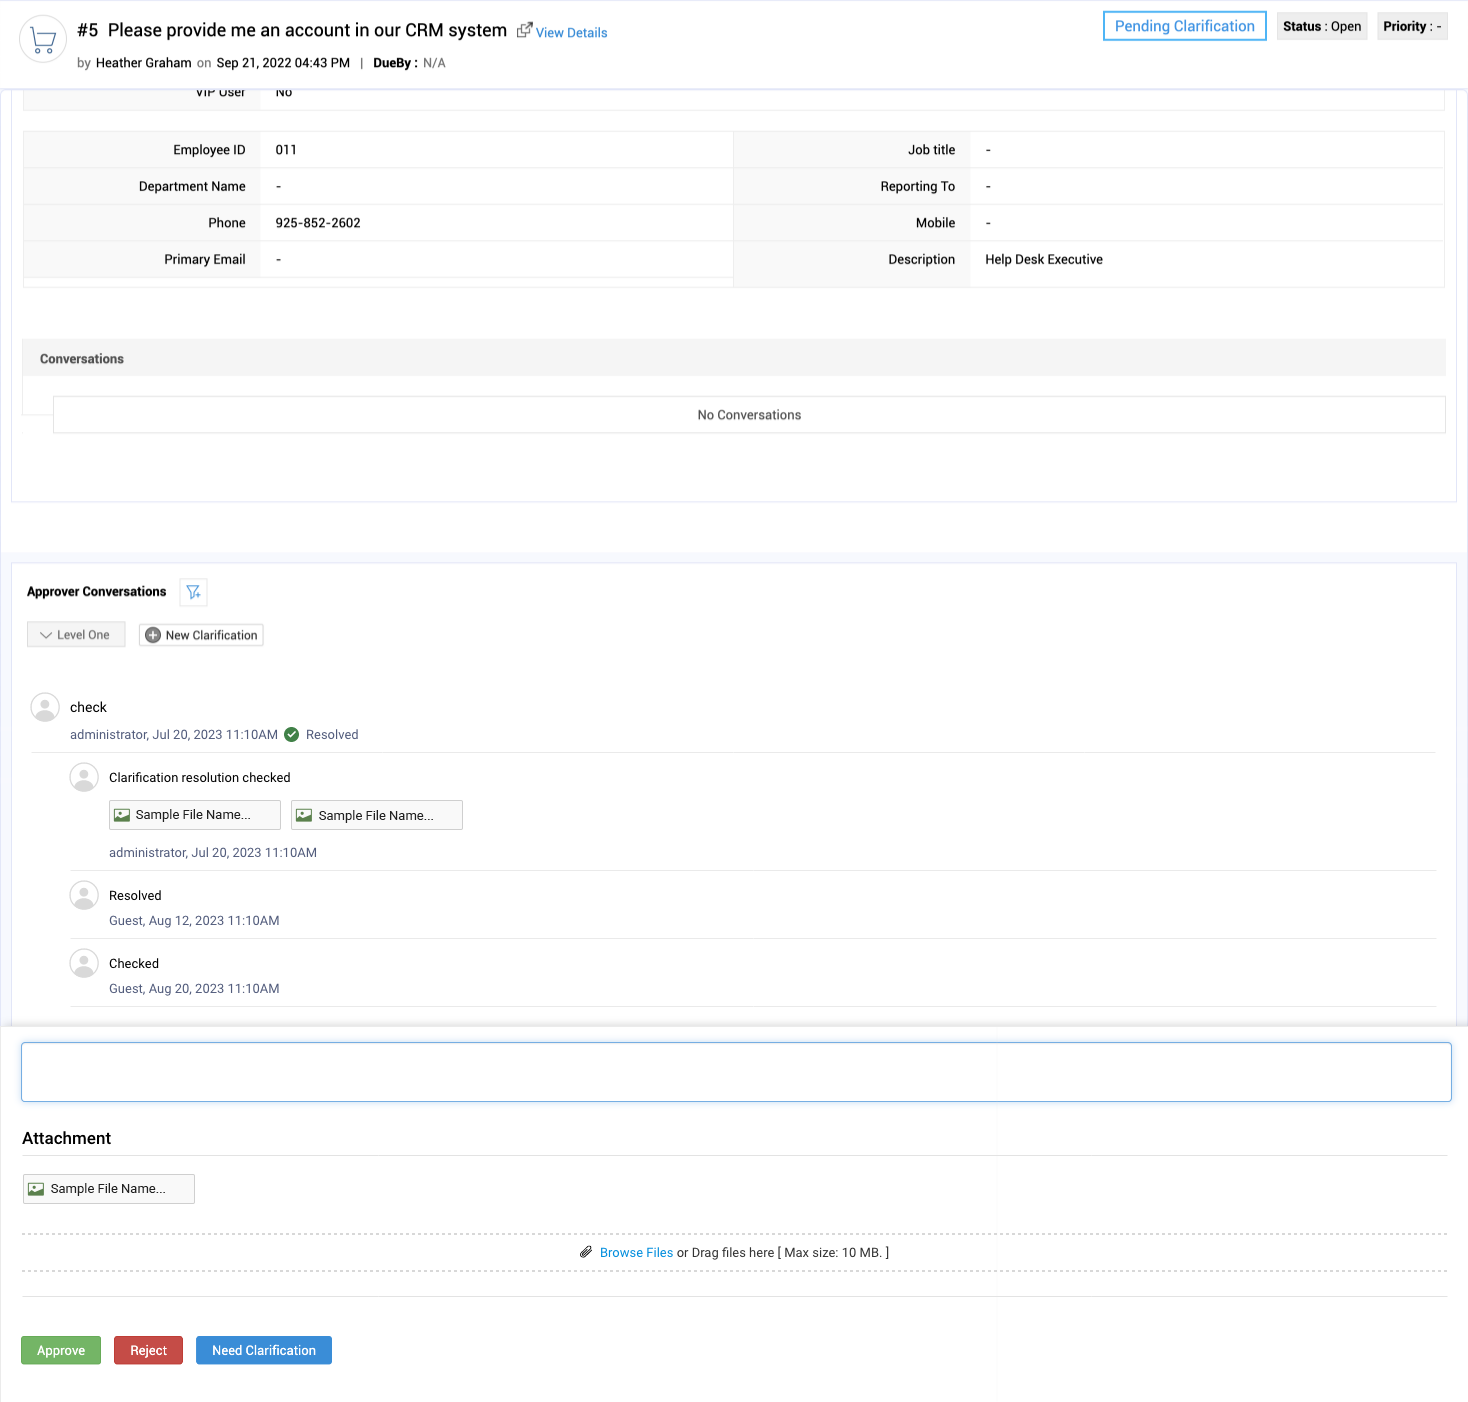Open second Sample File Name in clarification reply
The width and height of the screenshot is (1468, 1402).
pyautogui.click(x=376, y=816)
